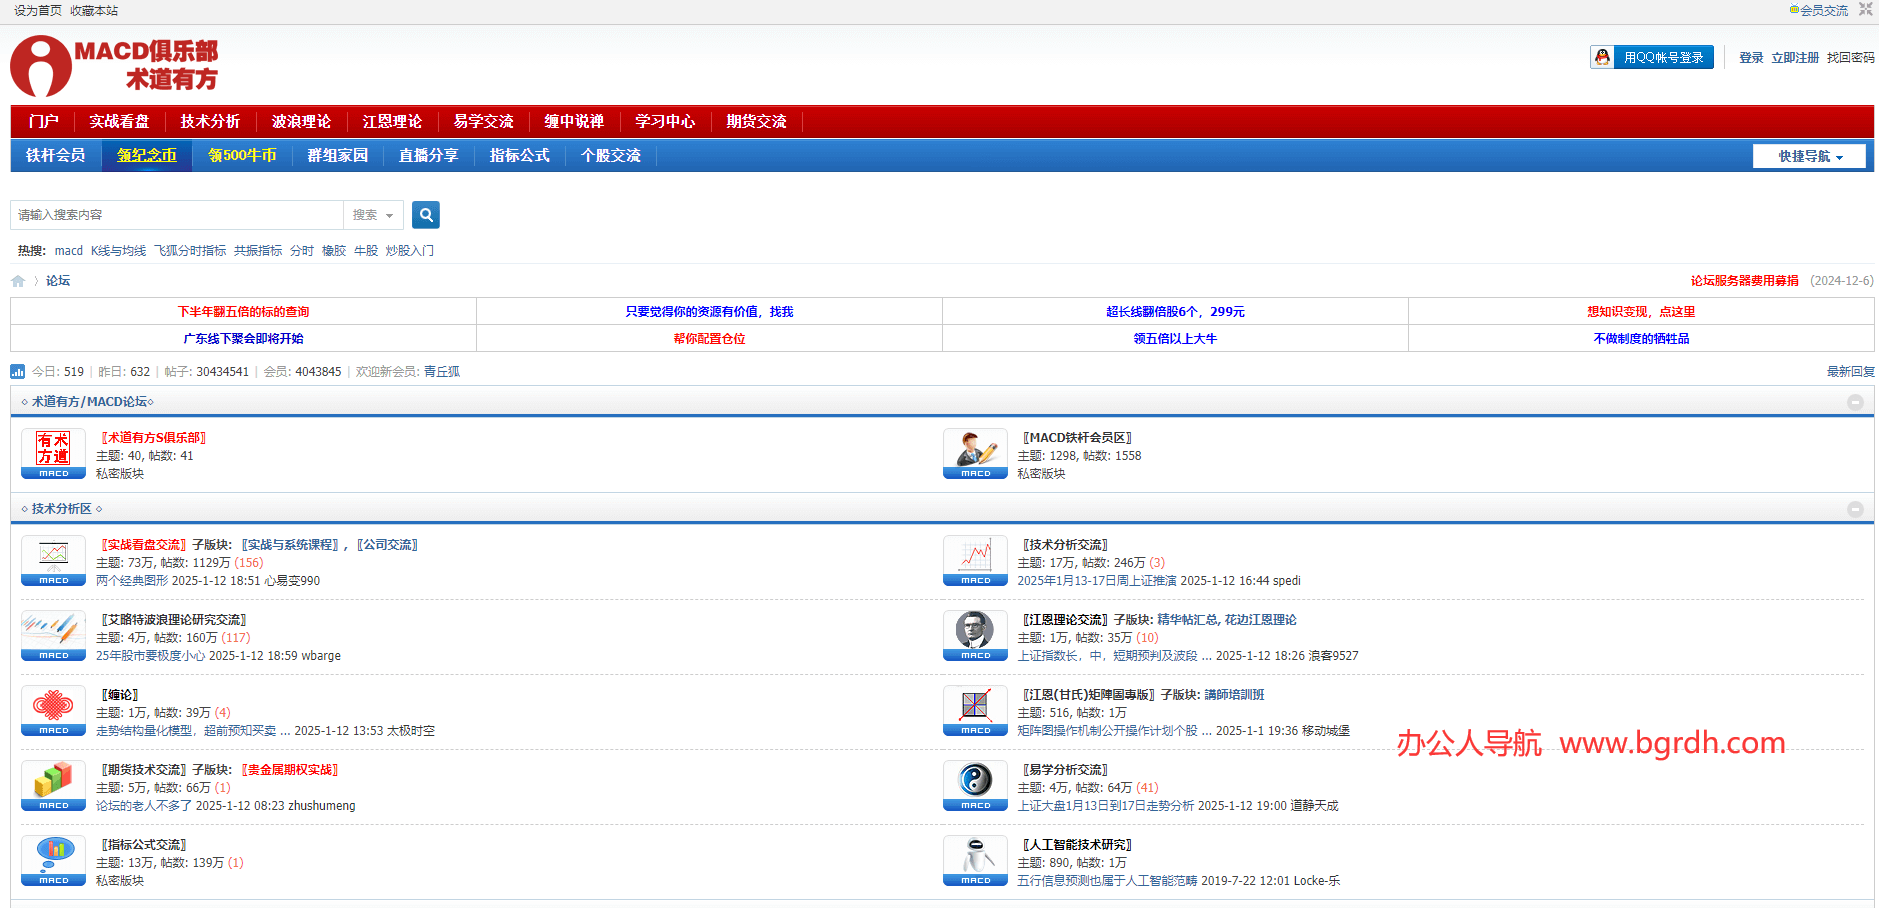Collapse the 技术分析区 section
The height and width of the screenshot is (908, 1879).
(x=1855, y=509)
